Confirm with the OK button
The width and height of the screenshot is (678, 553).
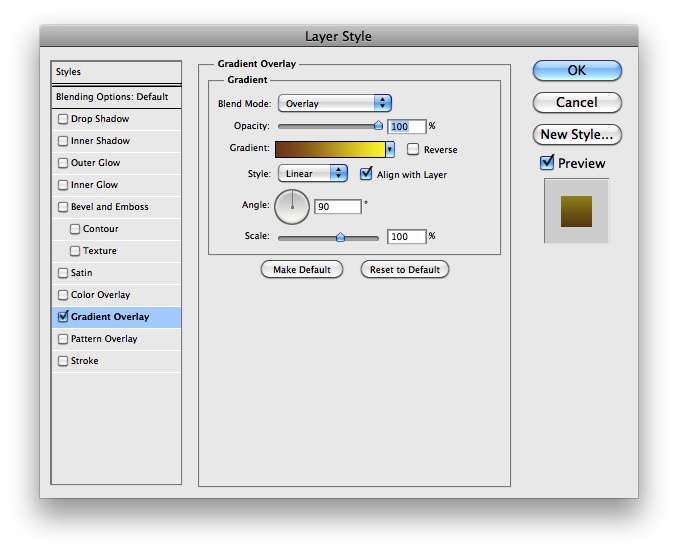pyautogui.click(x=577, y=70)
